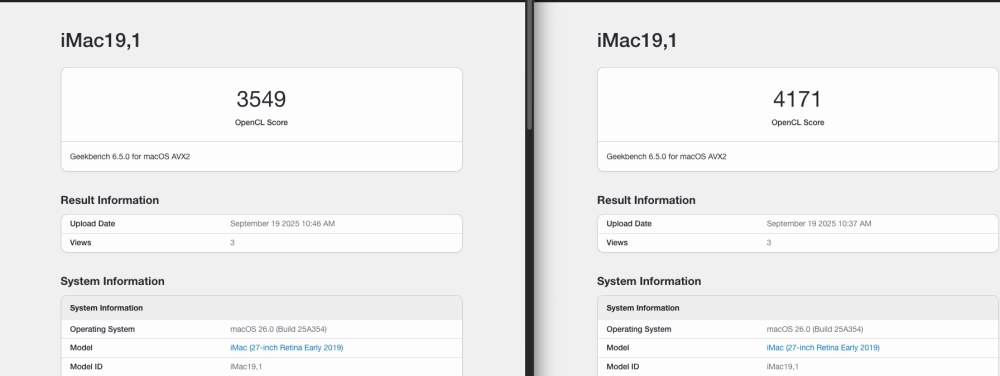This screenshot has width=1000, height=376.
Task: Select upload date 10:46 AM in left window
Action: pyautogui.click(x=283, y=224)
